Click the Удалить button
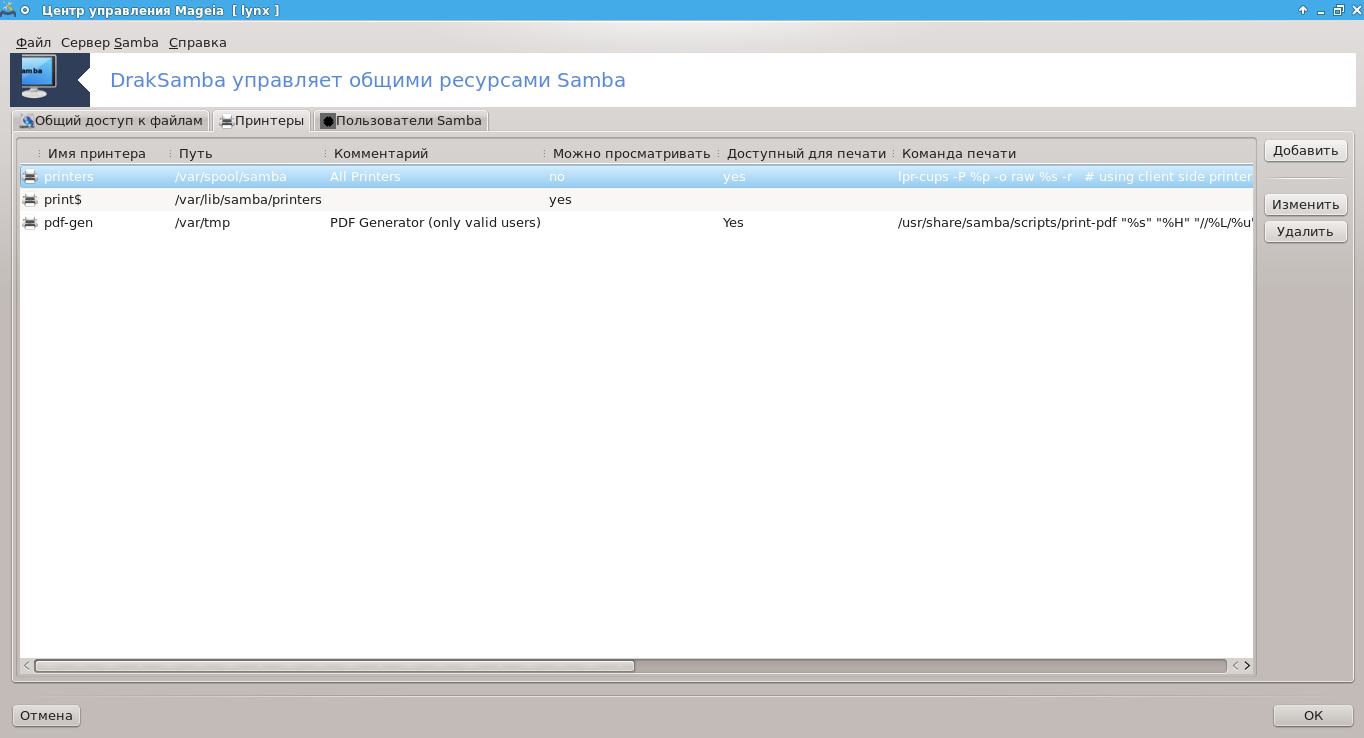Screen dimensions: 1364x738 (x=1305, y=232)
